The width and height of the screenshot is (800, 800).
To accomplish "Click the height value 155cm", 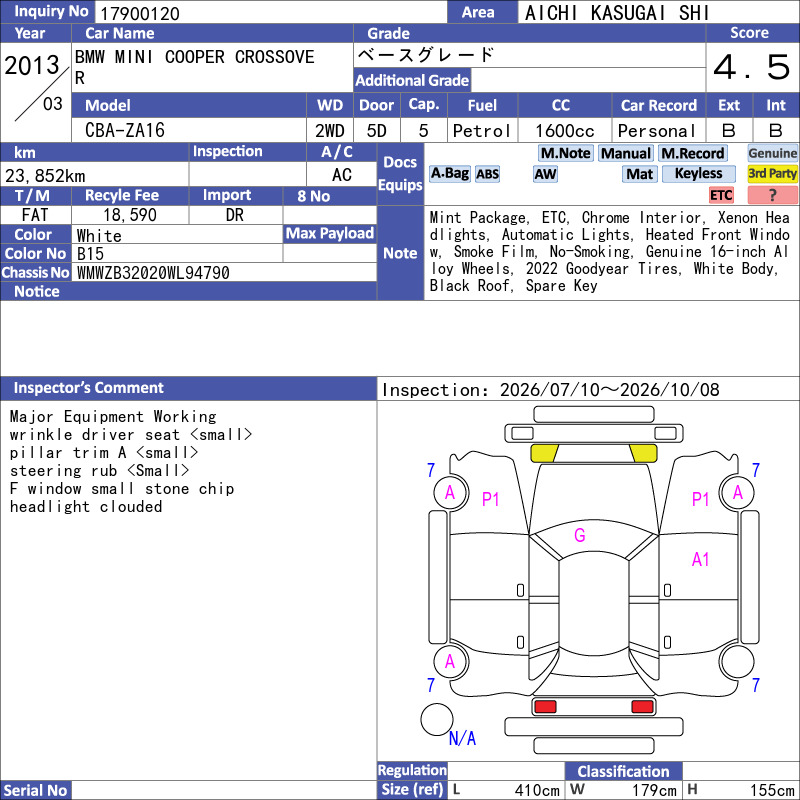I will [x=772, y=790].
